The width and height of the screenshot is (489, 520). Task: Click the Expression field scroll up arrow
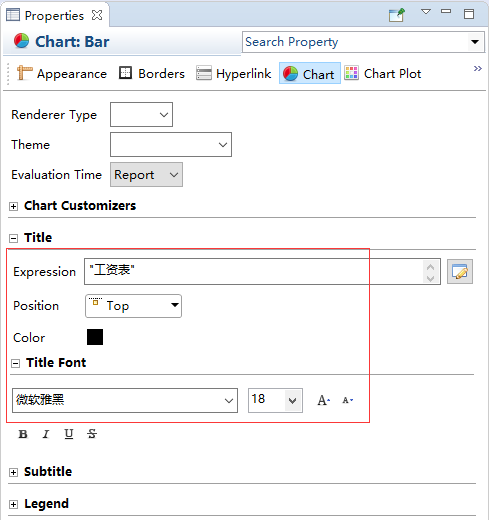tap(430, 267)
